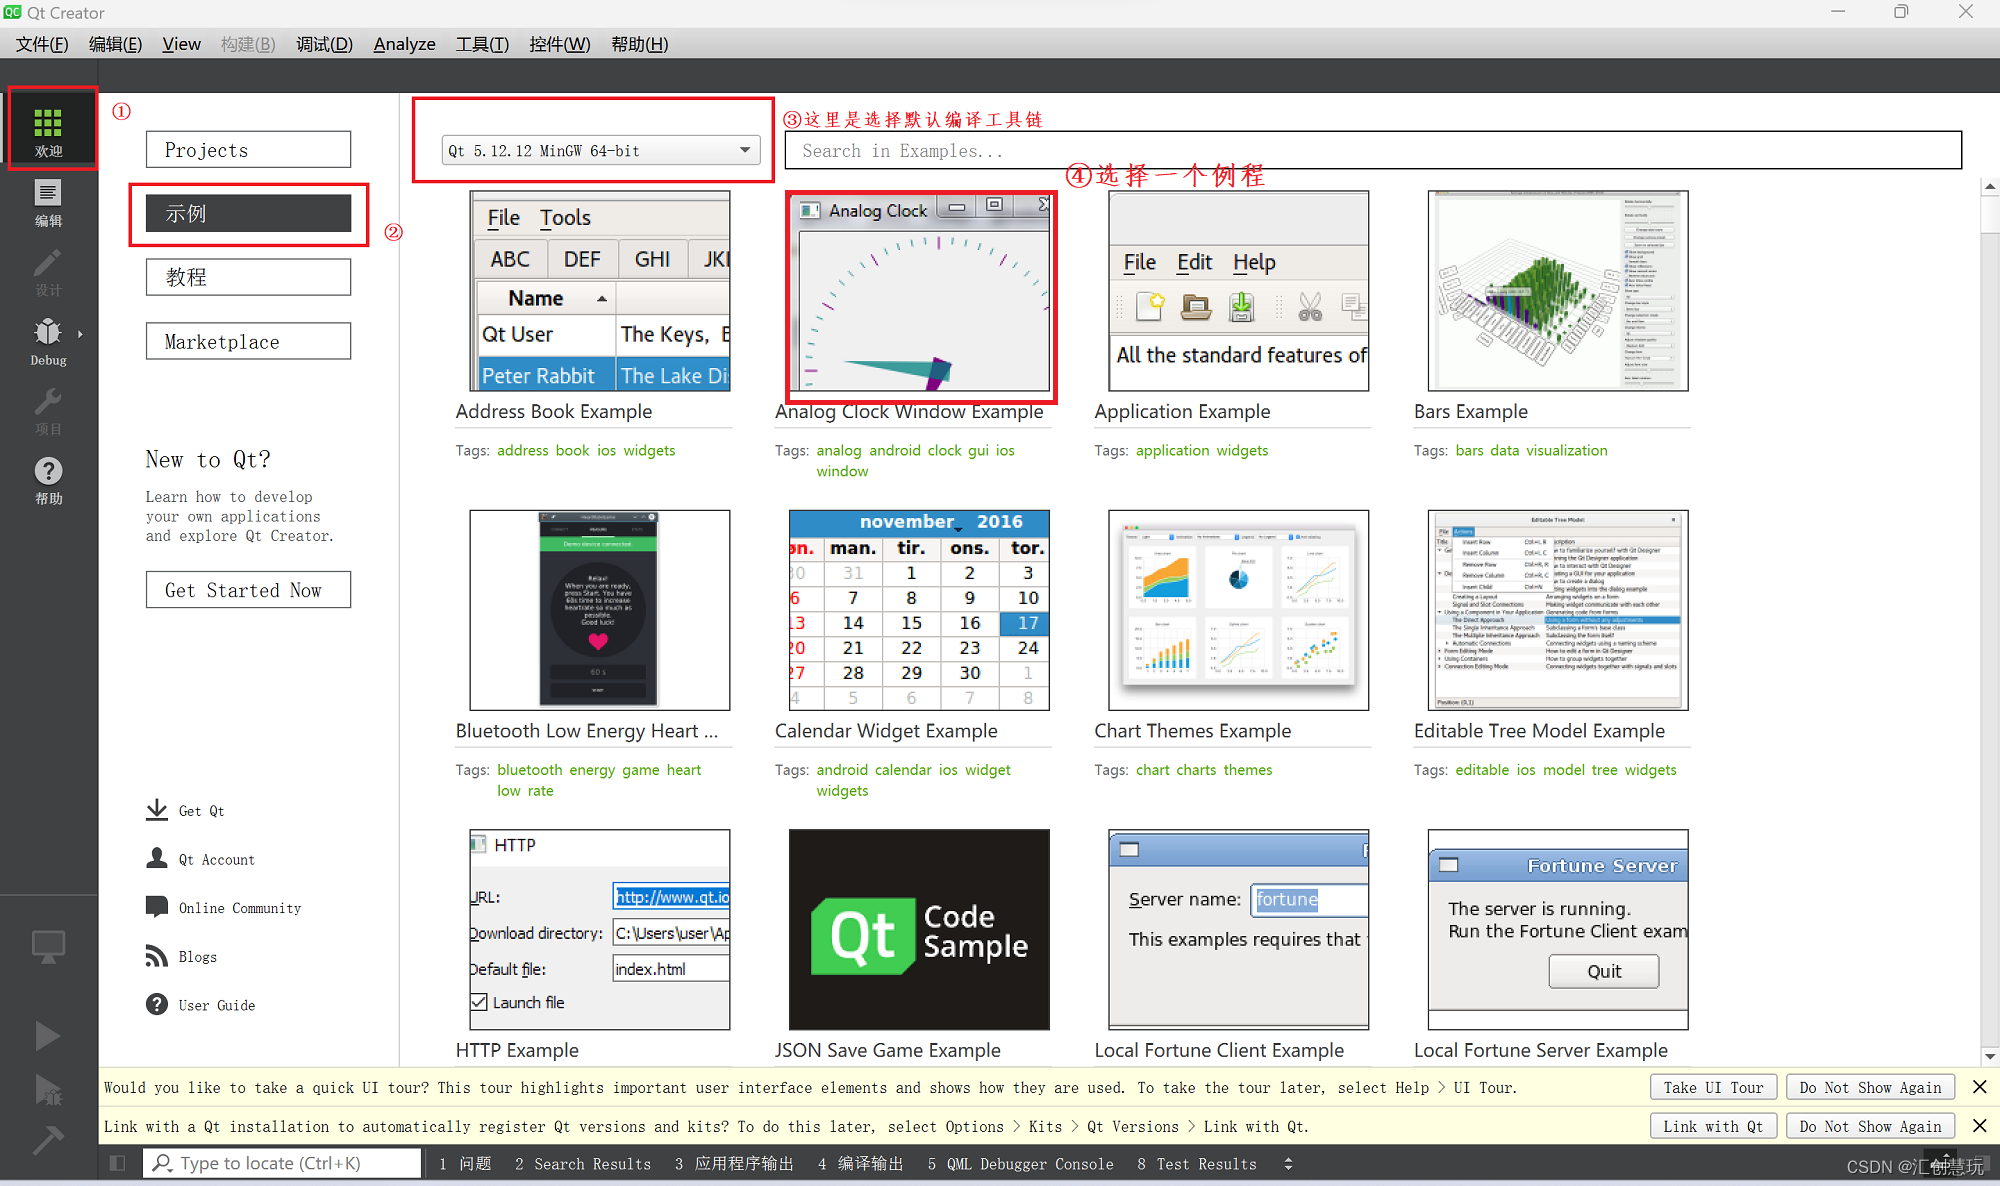Open the 帮助(H) menu

(638, 45)
